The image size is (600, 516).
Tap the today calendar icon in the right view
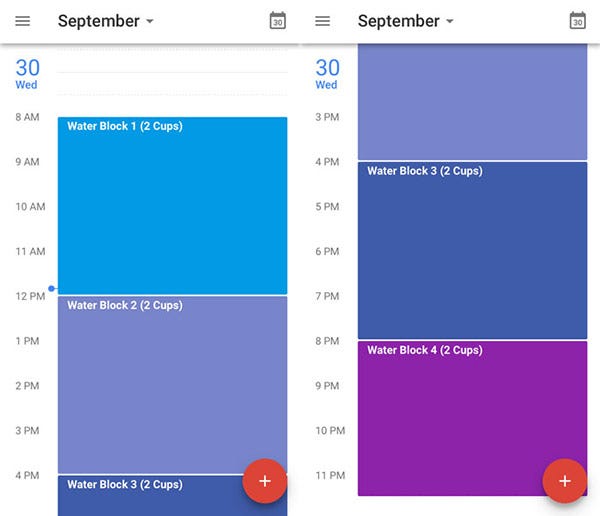point(577,21)
